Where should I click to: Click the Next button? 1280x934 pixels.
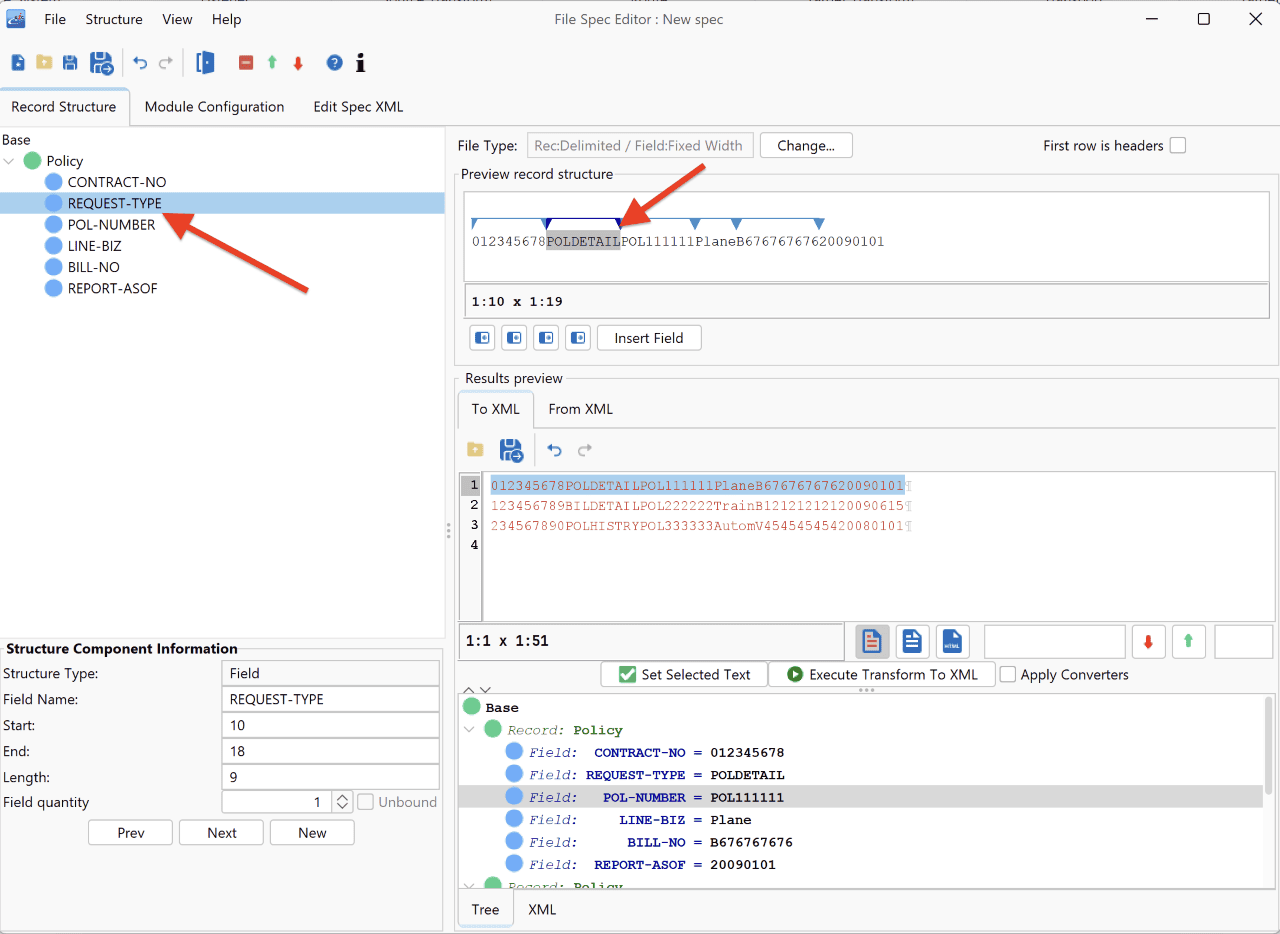pos(222,833)
